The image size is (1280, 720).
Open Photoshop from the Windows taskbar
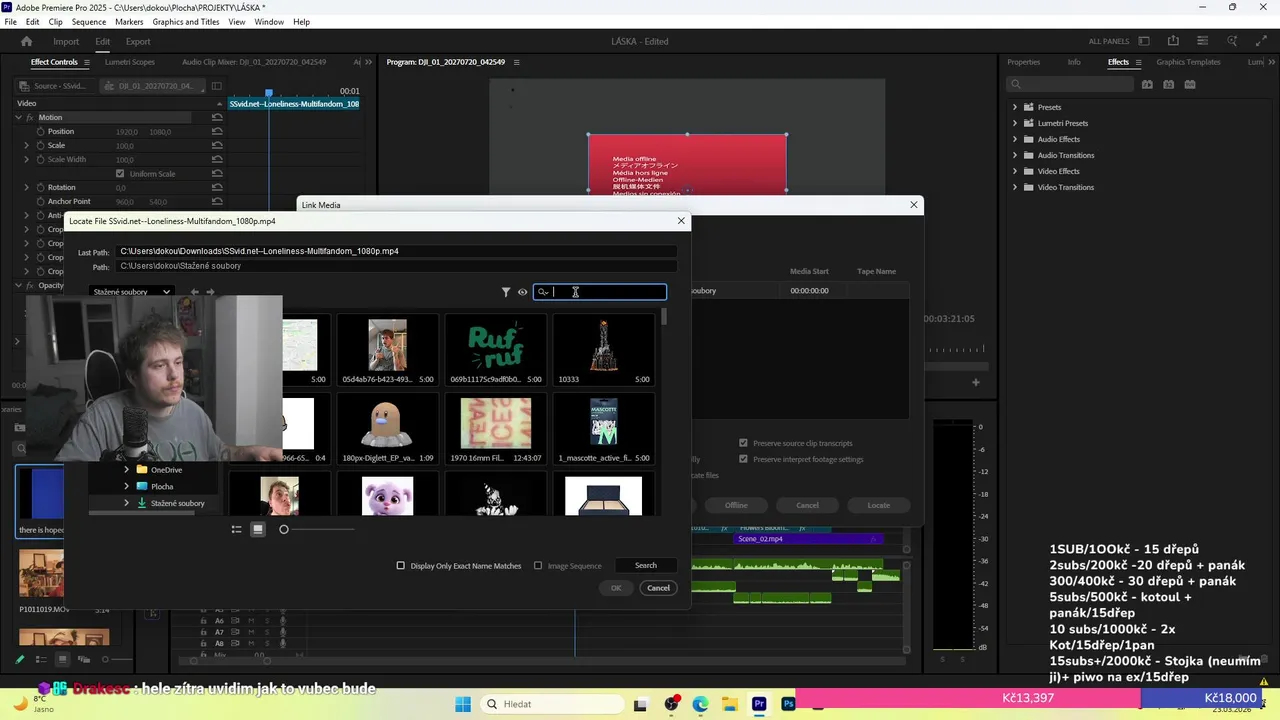pyautogui.click(x=788, y=704)
